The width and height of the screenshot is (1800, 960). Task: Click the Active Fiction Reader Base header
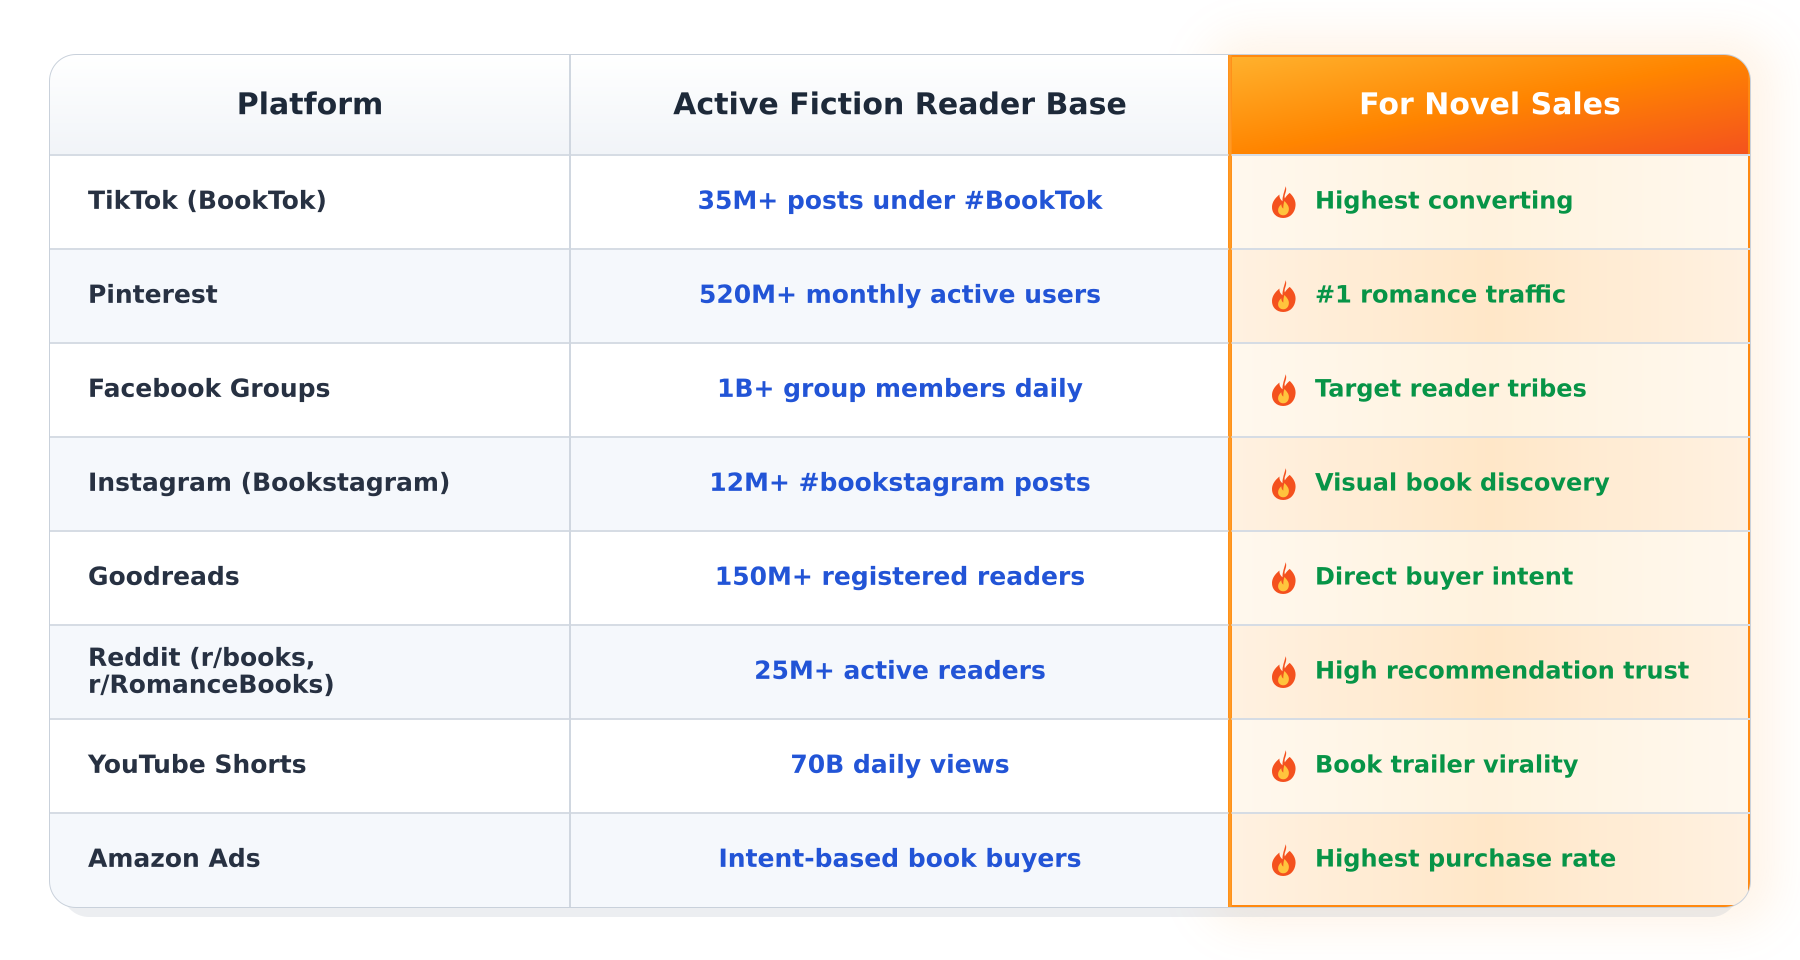pyautogui.click(x=900, y=104)
